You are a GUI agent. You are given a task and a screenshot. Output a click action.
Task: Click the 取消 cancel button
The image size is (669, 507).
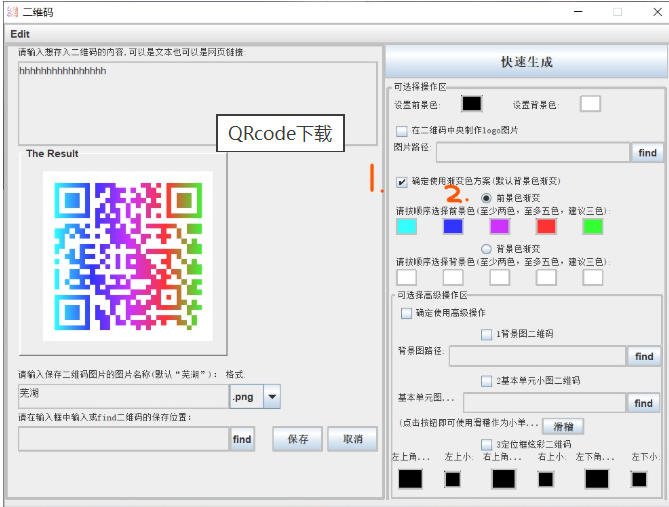pyautogui.click(x=352, y=439)
